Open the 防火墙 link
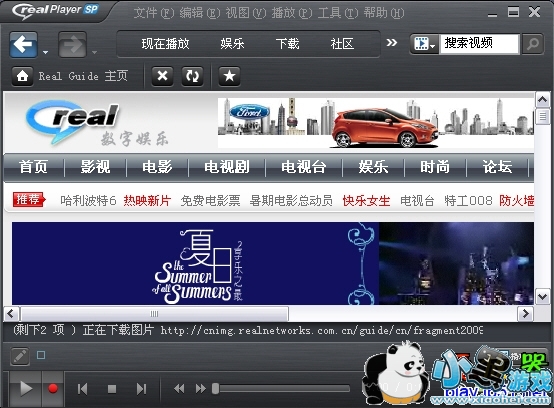Screen dimensions: 554x408 pos(517,201)
